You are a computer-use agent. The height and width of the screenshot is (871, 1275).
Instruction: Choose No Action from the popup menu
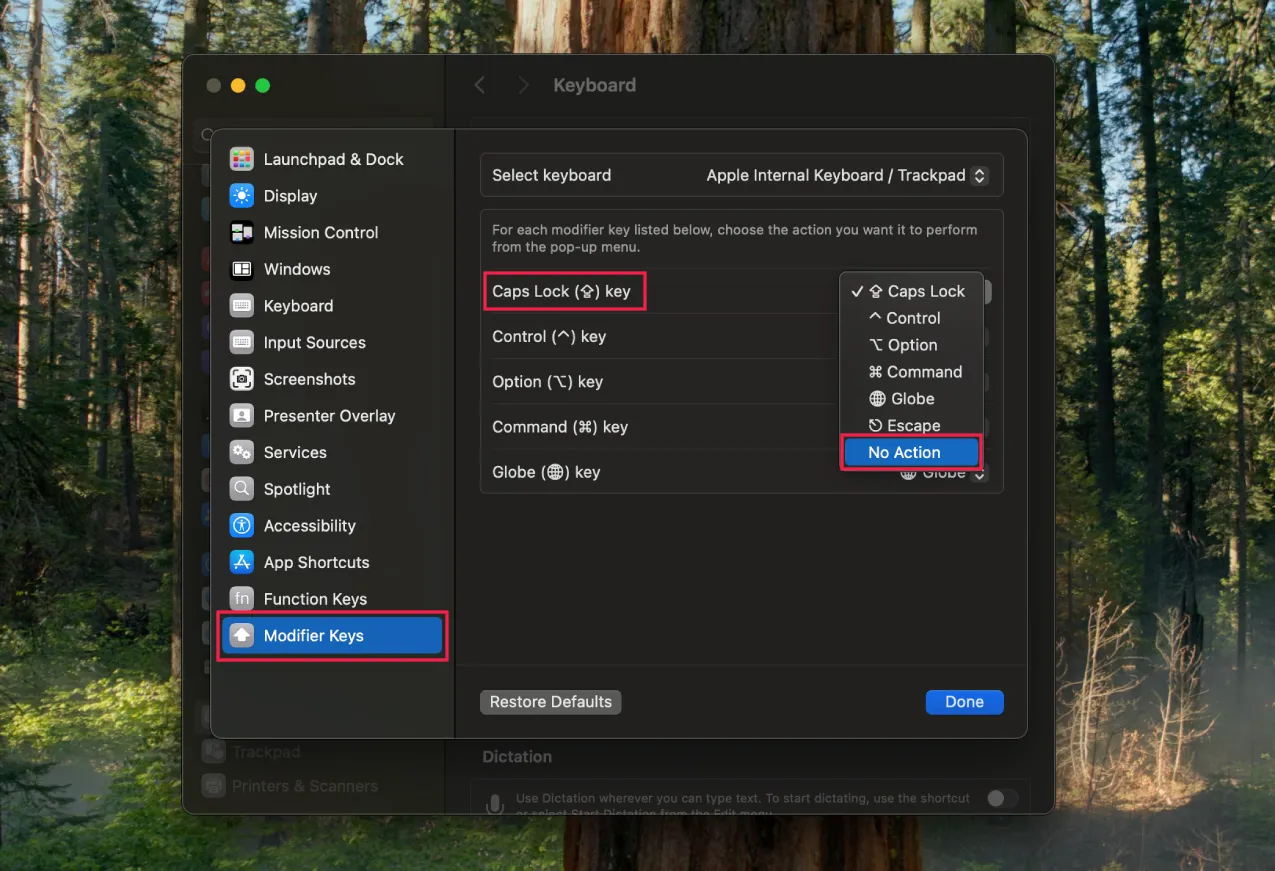point(912,453)
